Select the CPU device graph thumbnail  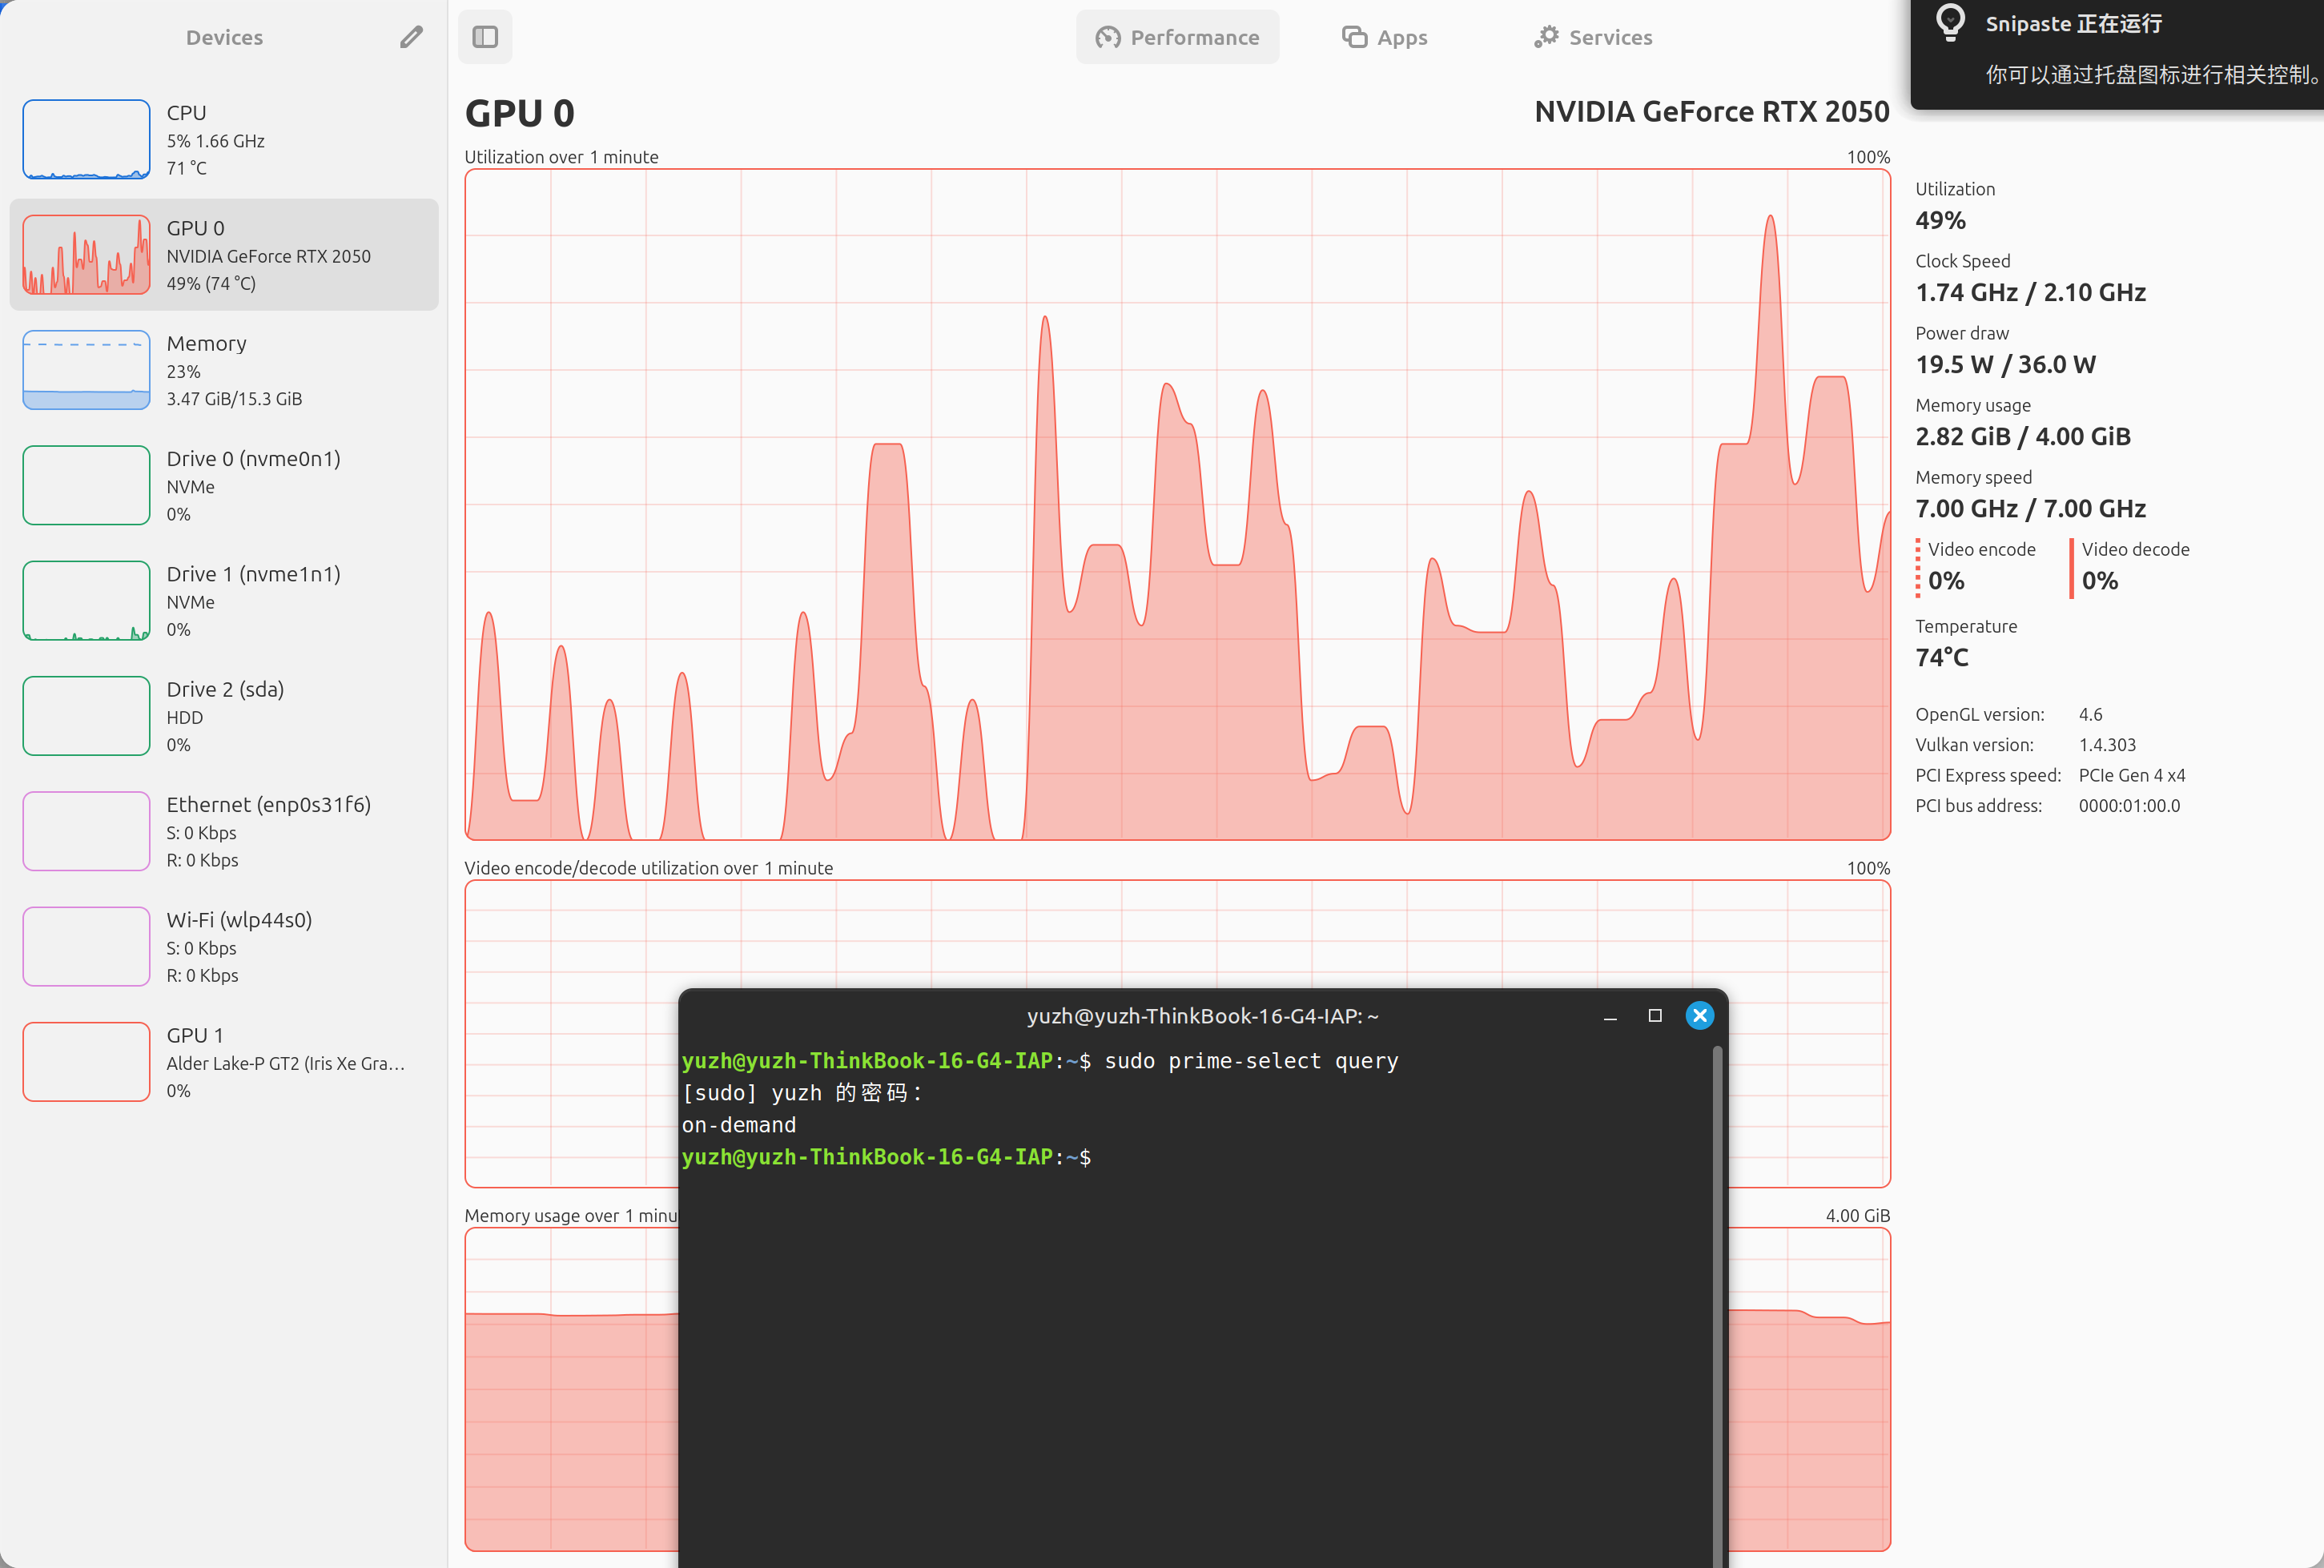pos(86,139)
